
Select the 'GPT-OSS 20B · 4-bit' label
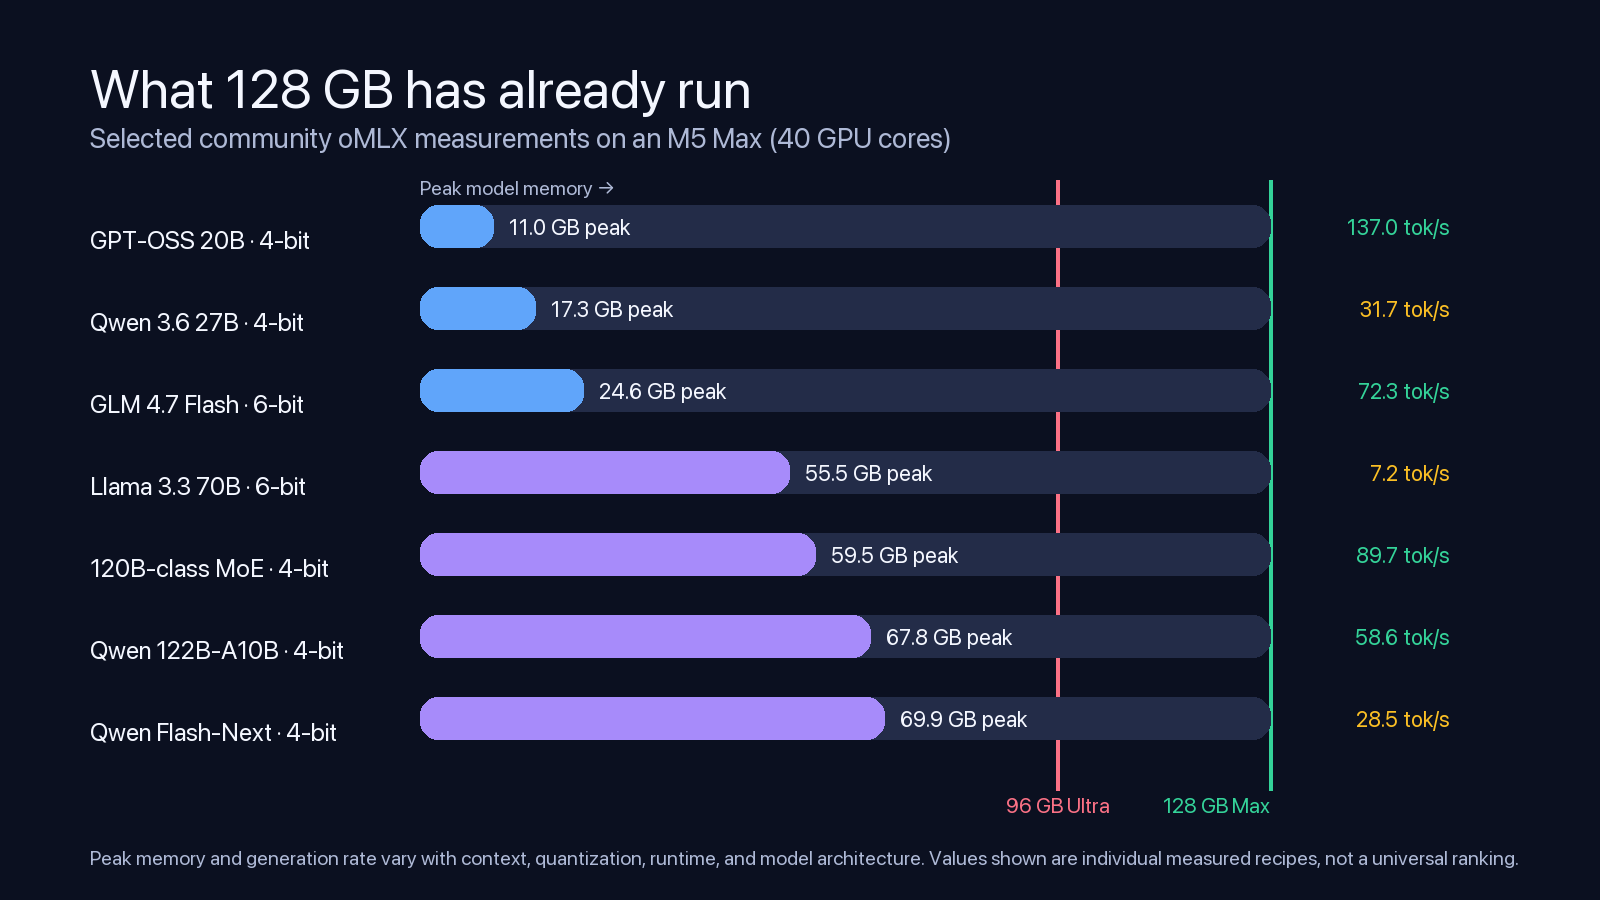click(x=200, y=241)
